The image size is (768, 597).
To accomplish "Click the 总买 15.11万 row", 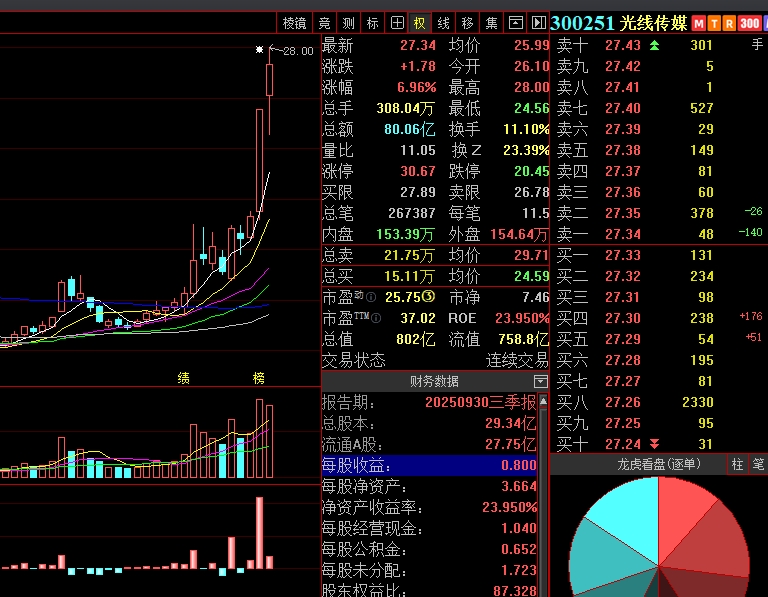I will click(x=435, y=276).
